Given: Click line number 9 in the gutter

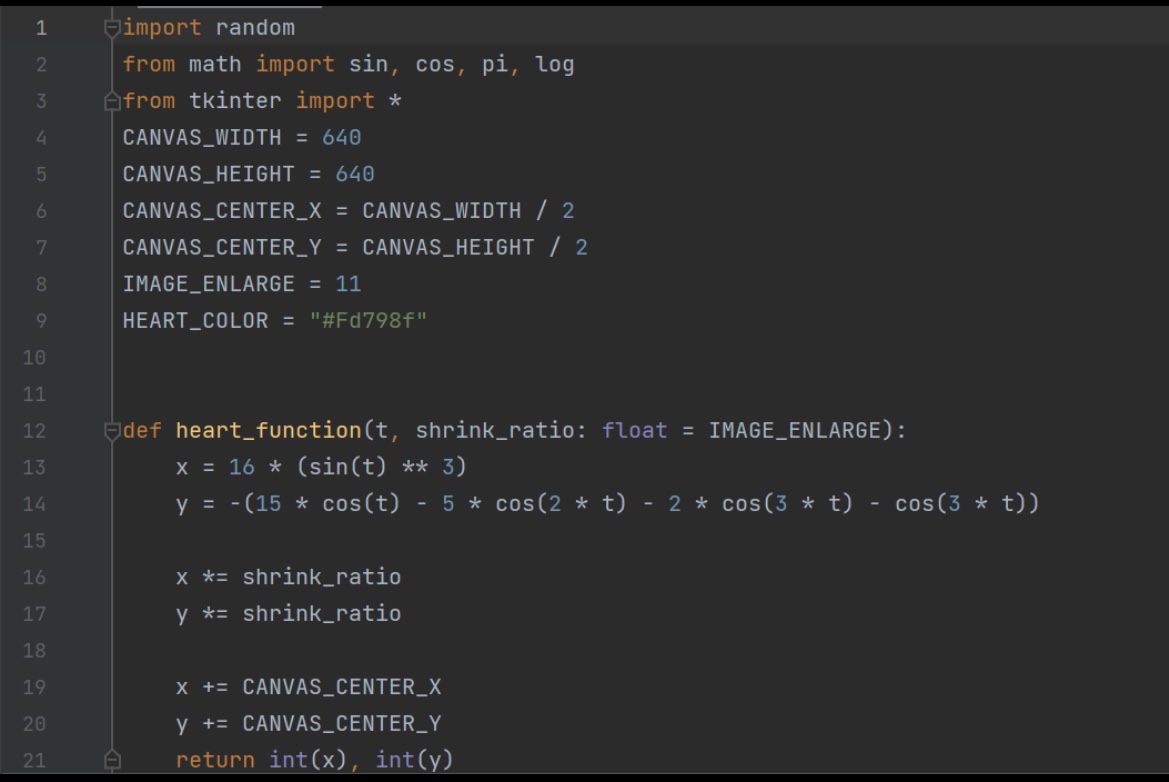Looking at the screenshot, I should tap(41, 320).
